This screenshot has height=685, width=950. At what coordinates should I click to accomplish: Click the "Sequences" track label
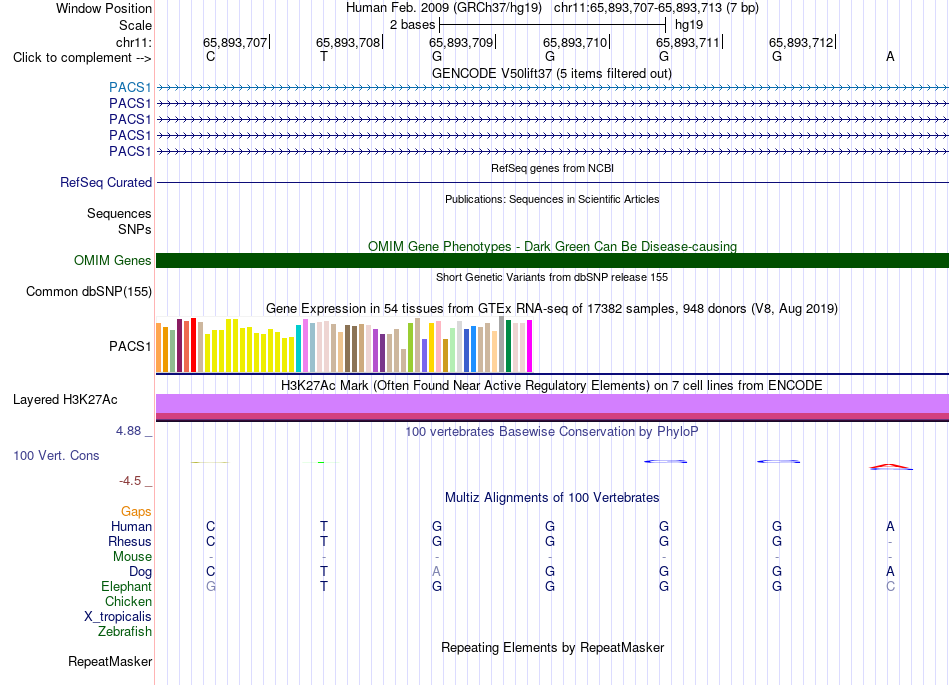[x=119, y=213]
